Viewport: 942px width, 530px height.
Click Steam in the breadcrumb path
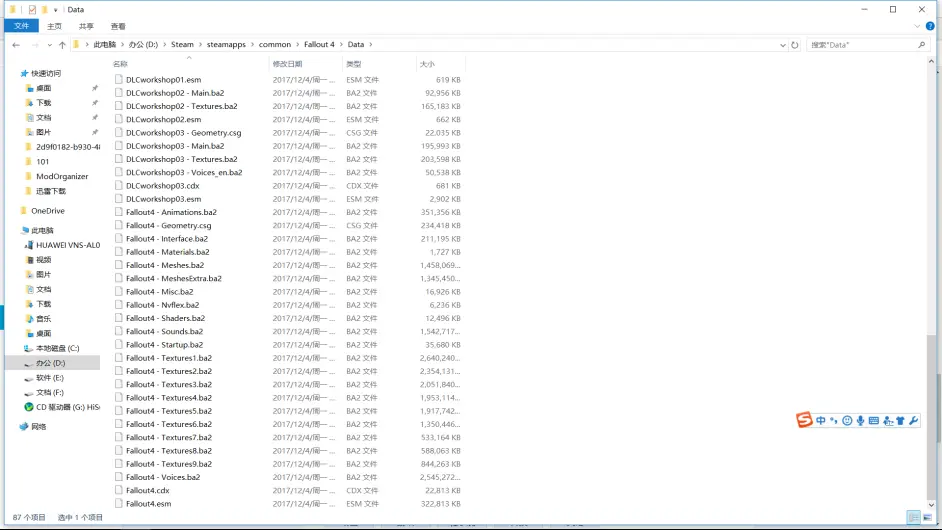pos(182,44)
